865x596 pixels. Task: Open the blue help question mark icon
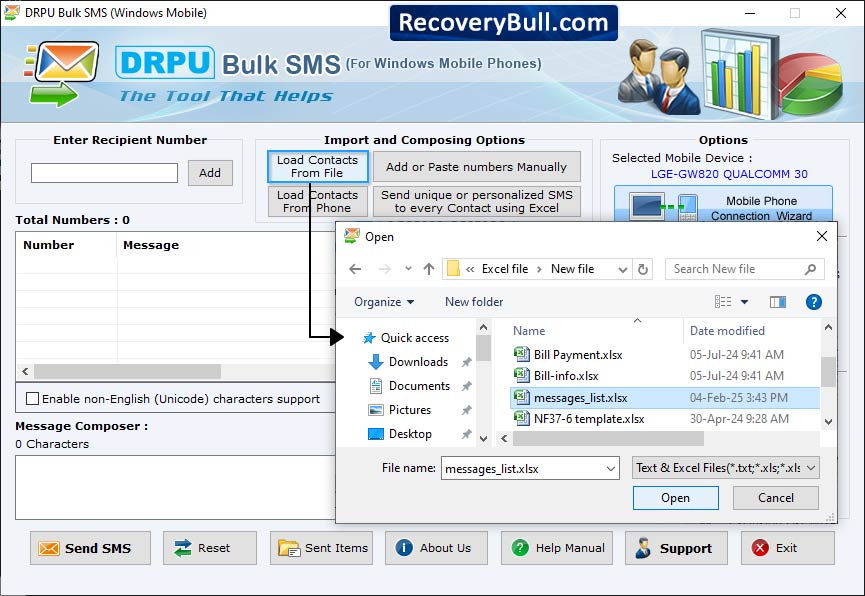pos(814,302)
